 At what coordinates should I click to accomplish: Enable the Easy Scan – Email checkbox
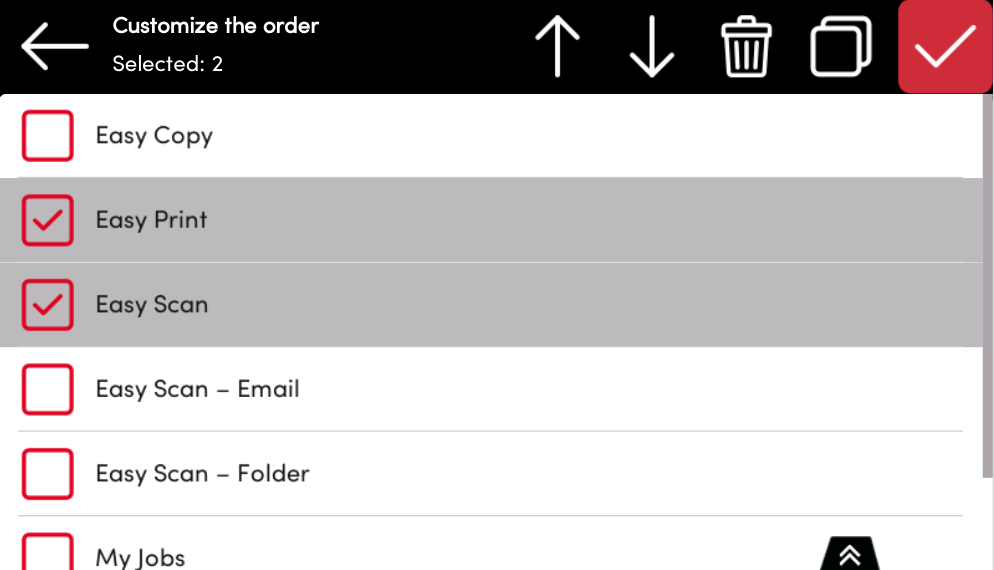[x=48, y=389]
